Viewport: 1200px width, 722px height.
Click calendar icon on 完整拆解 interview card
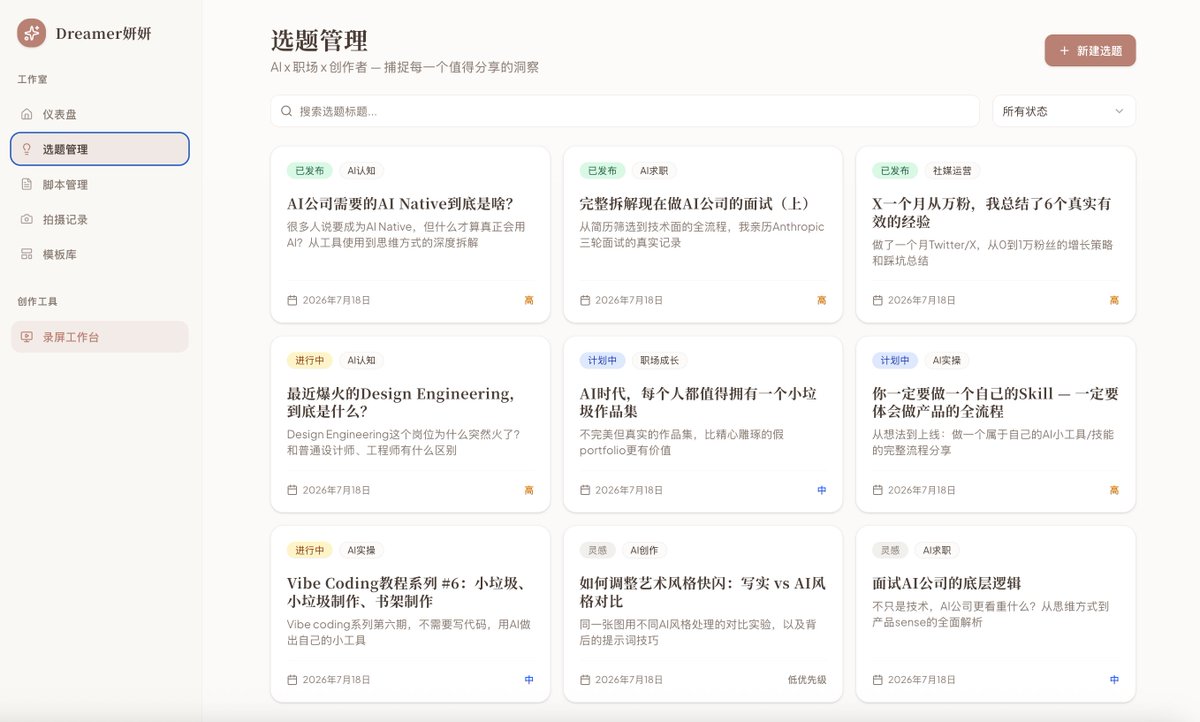click(585, 300)
